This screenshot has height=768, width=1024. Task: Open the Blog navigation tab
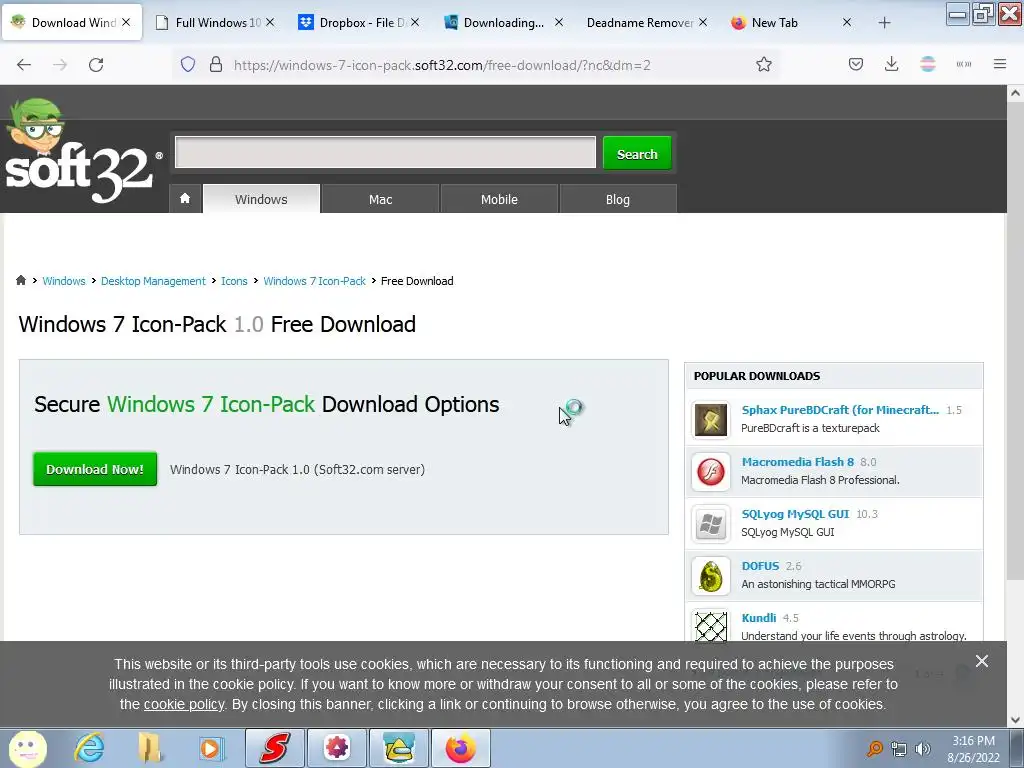(x=618, y=199)
